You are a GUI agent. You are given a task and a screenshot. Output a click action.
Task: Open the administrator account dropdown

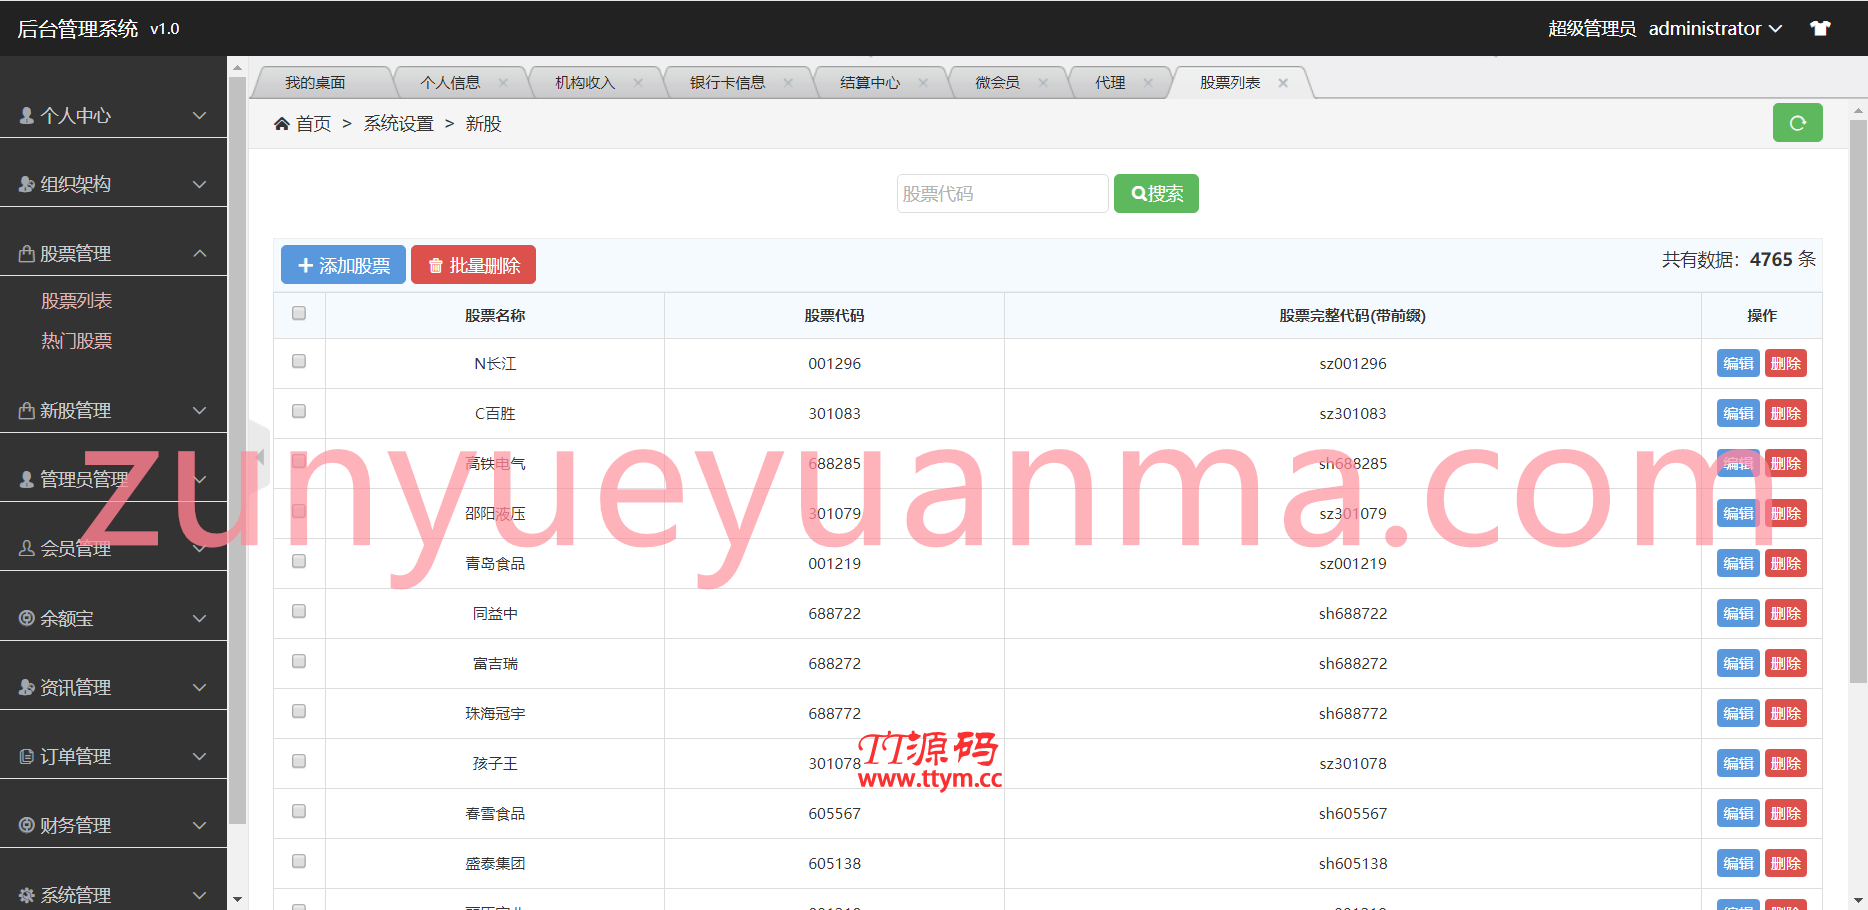(1715, 29)
